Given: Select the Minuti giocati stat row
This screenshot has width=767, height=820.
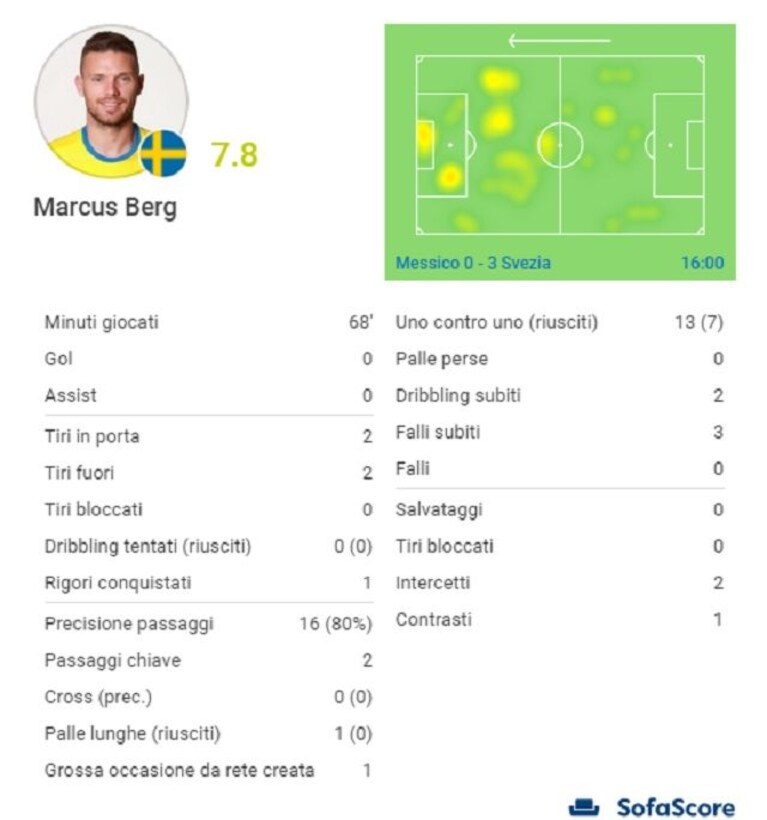Looking at the screenshot, I should coord(209,322).
